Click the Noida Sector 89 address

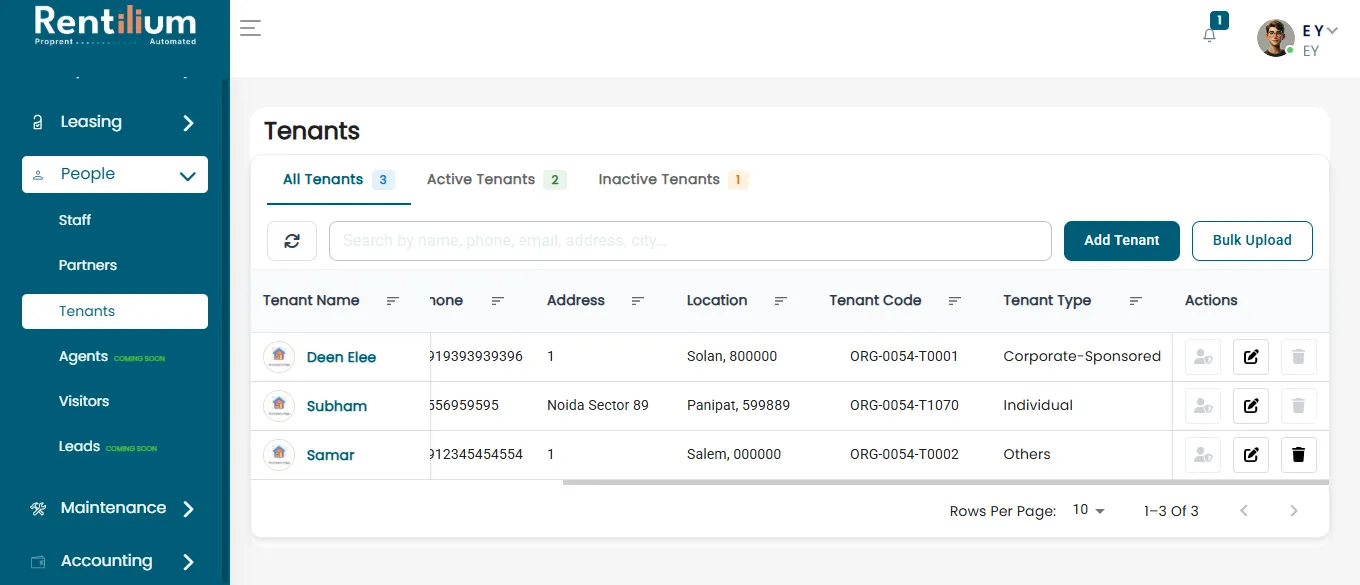tap(598, 405)
